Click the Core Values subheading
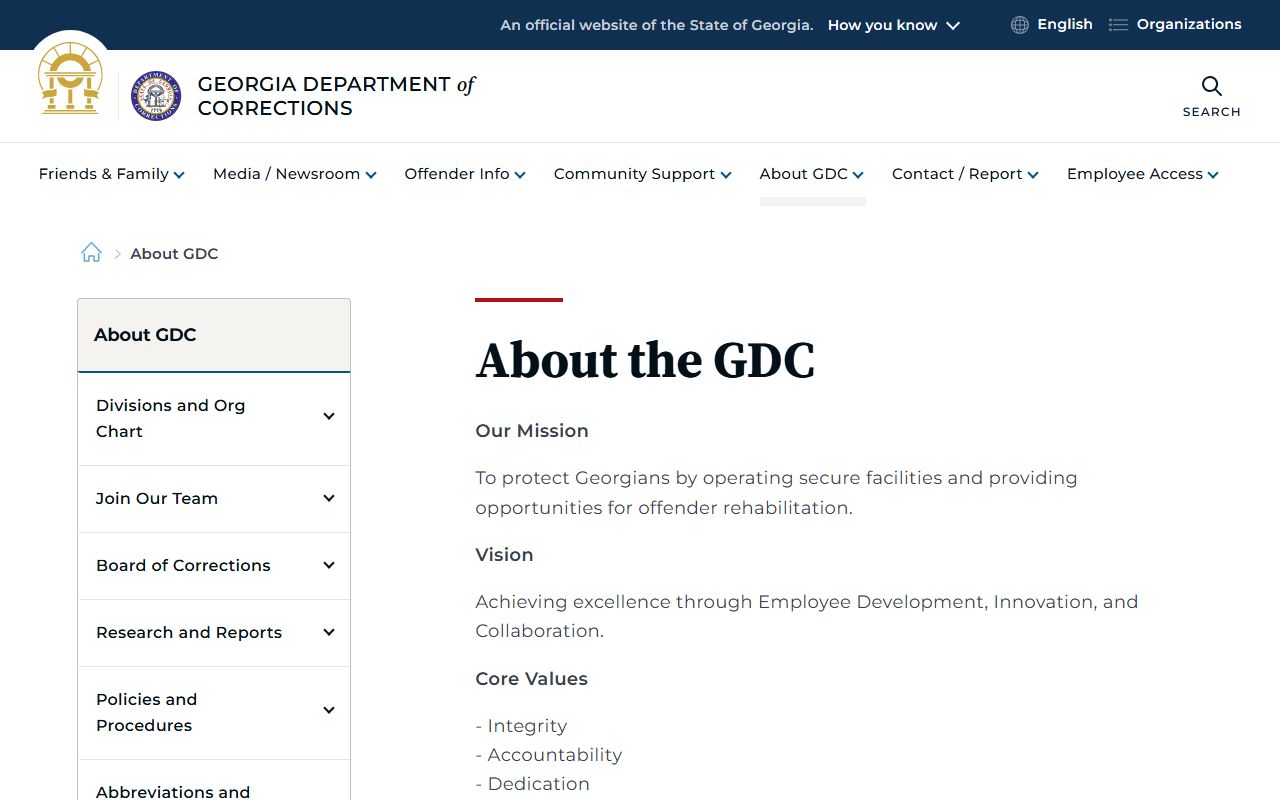This screenshot has height=800, width=1280. (531, 679)
